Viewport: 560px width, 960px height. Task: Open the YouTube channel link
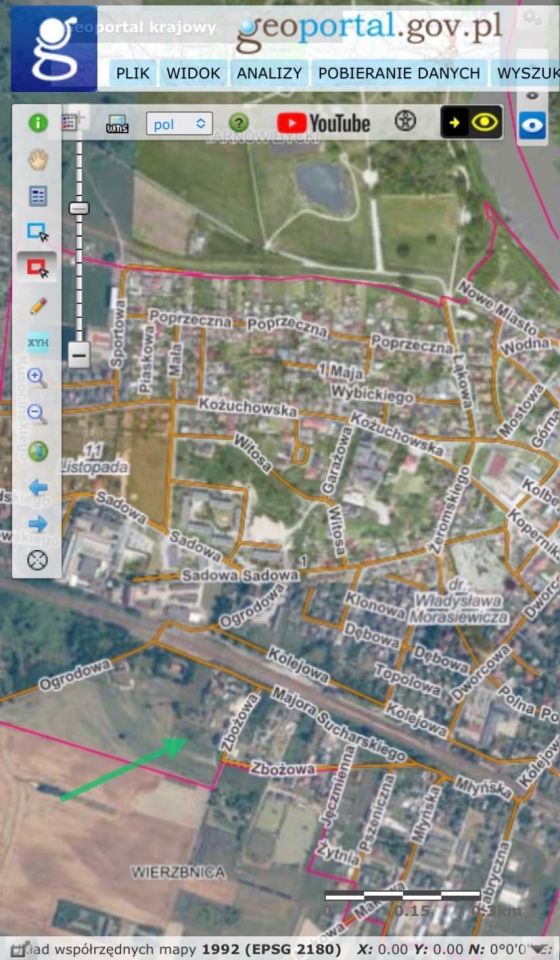pos(324,123)
